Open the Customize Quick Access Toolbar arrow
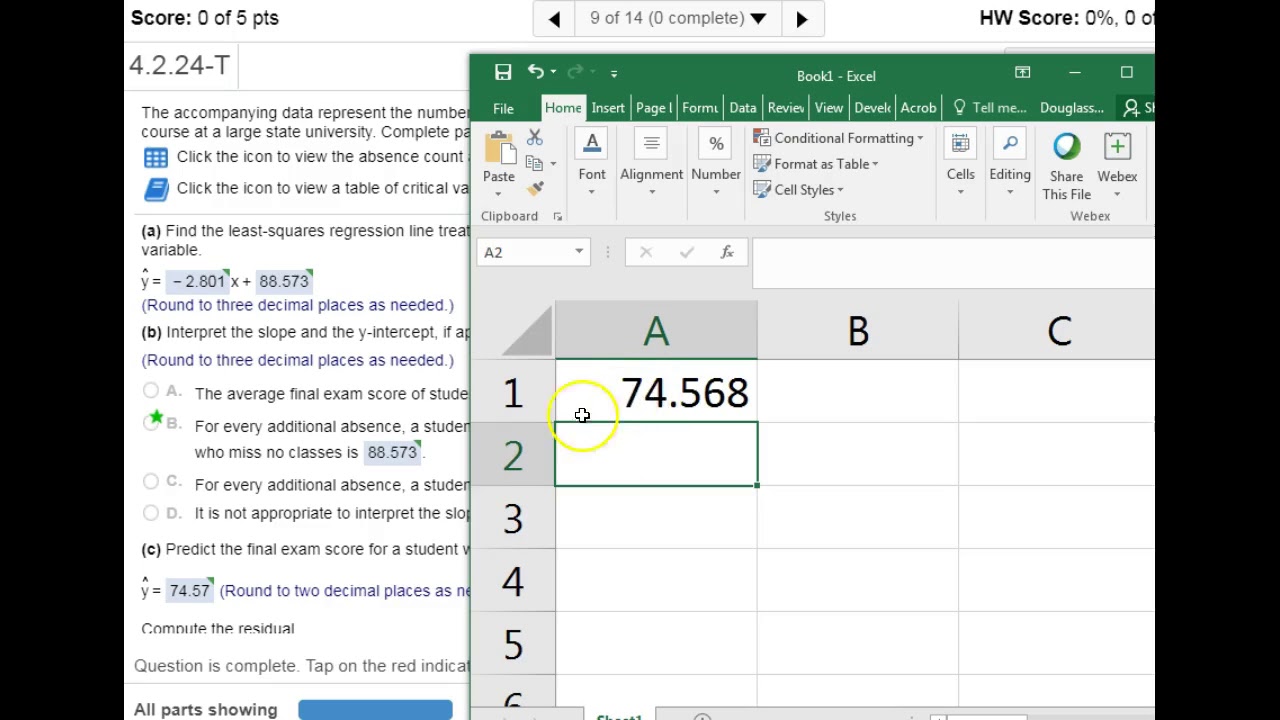The height and width of the screenshot is (720, 1280). pos(614,73)
